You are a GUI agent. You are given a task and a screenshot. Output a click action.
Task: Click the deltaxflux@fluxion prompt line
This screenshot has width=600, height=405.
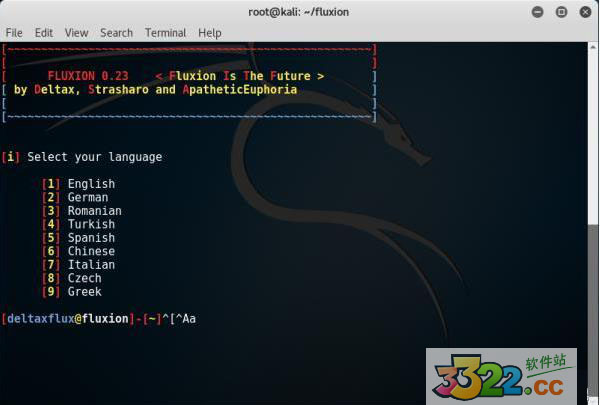99,318
